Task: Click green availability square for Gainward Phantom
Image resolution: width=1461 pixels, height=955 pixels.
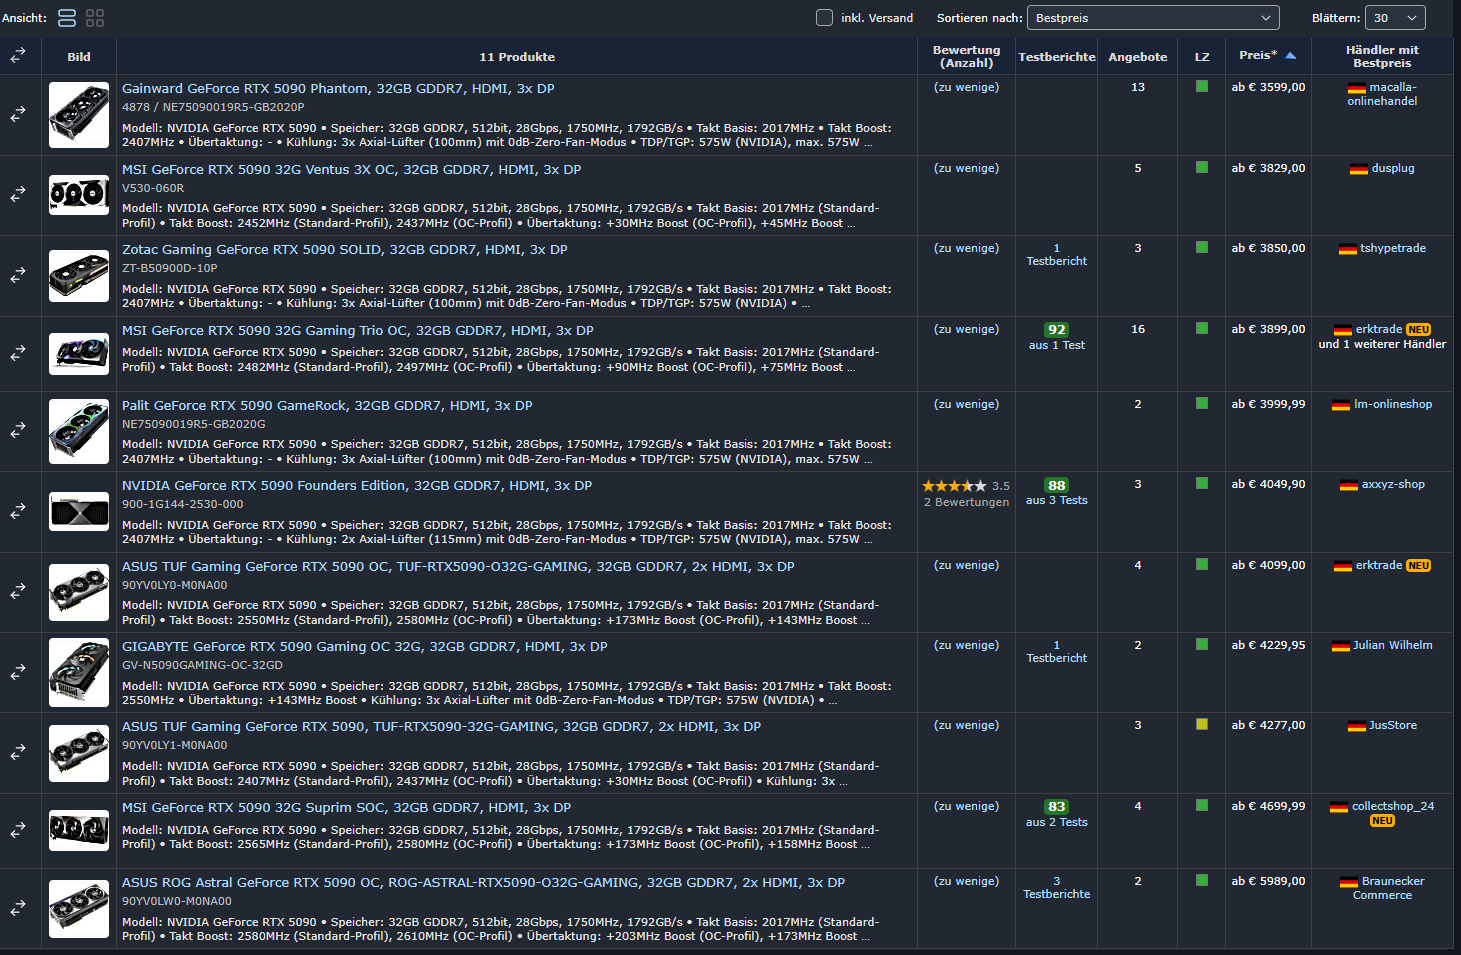Action: pos(1202,87)
